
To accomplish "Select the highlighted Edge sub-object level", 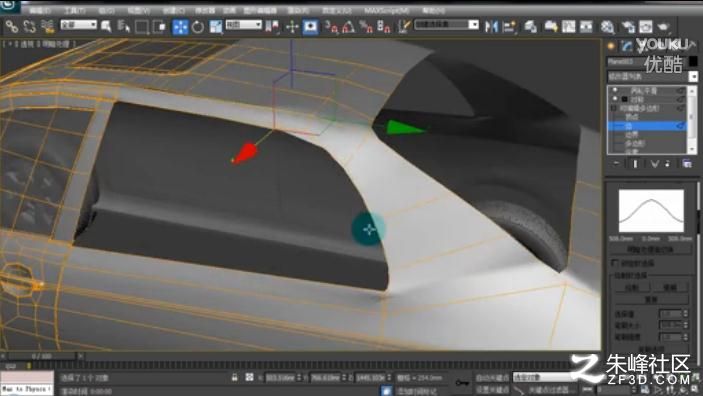I will coord(647,126).
